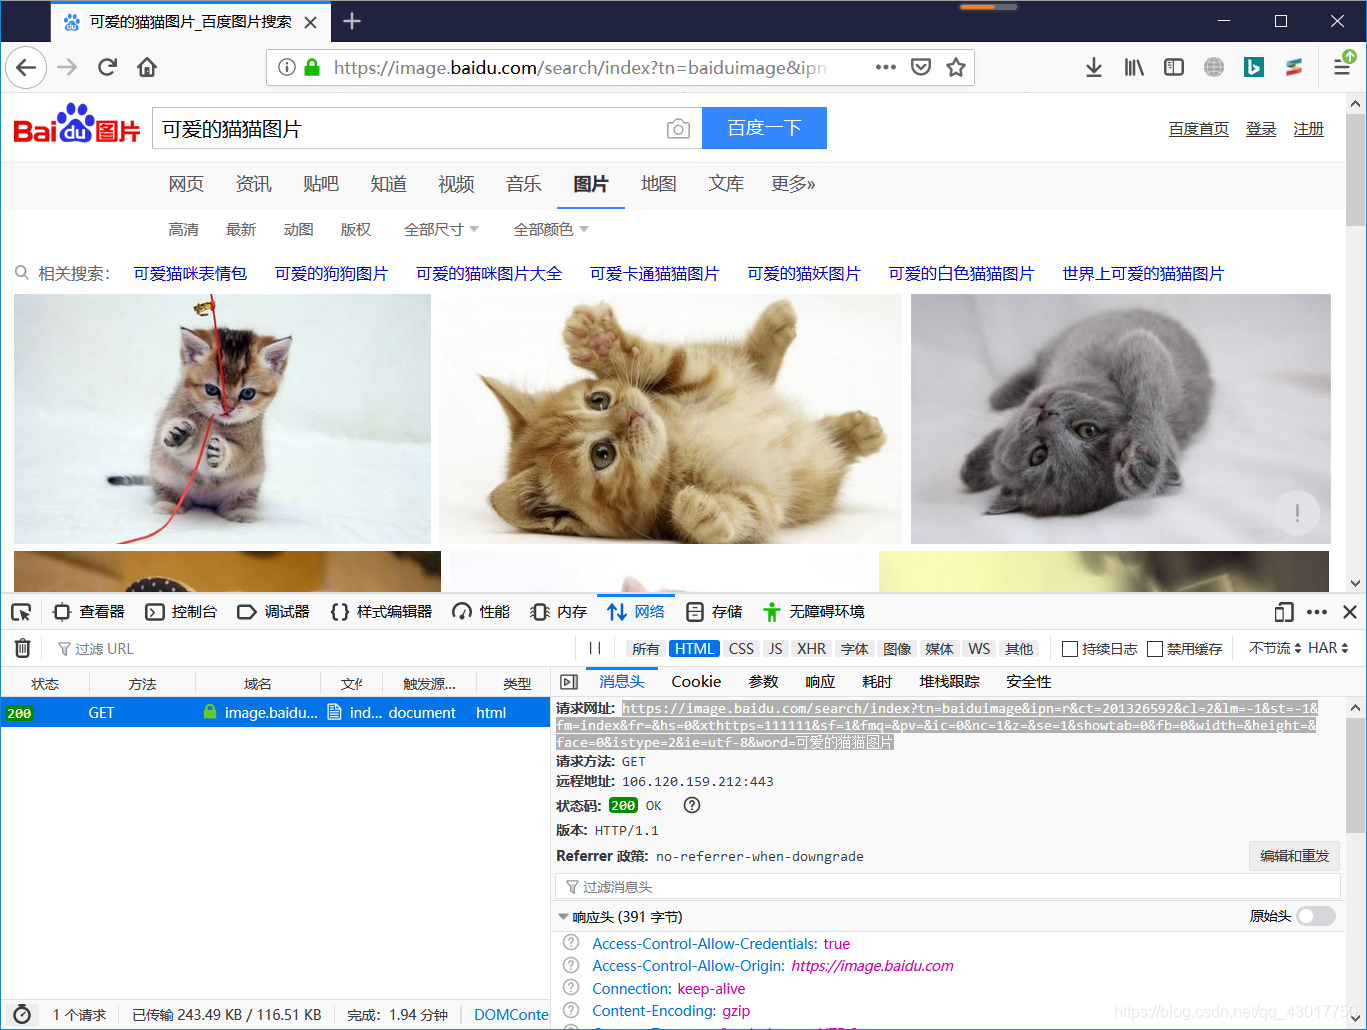Reload the page with refresh icon
This screenshot has height=1030, width=1367.
click(107, 67)
